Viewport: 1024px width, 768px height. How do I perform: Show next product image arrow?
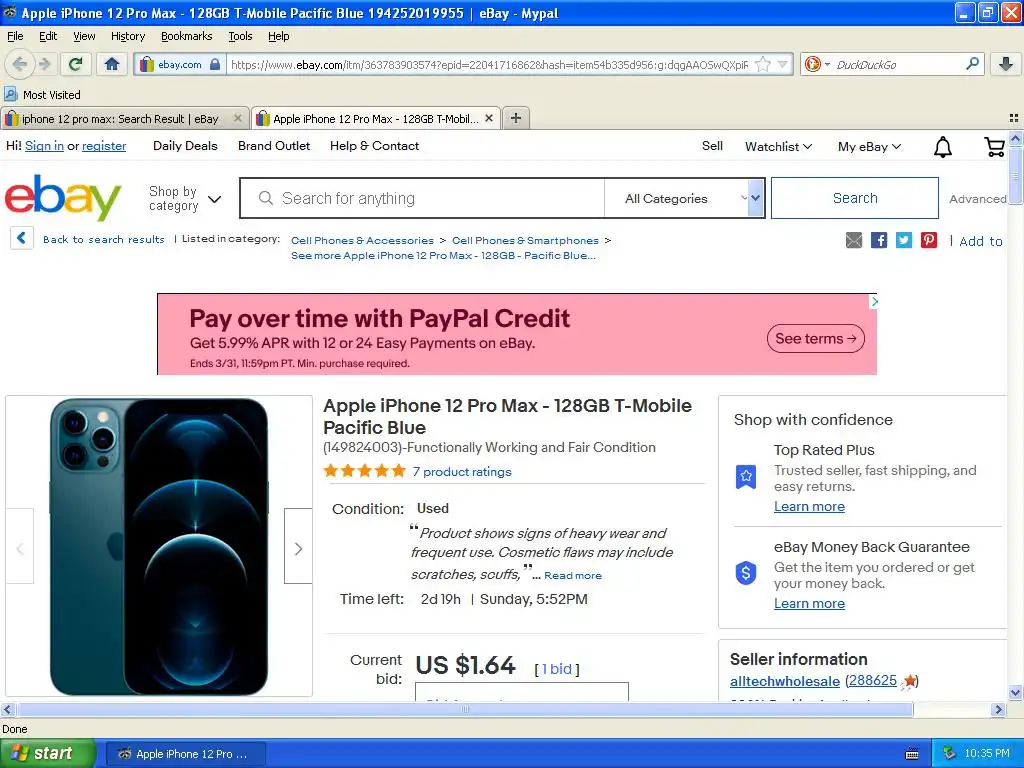298,549
